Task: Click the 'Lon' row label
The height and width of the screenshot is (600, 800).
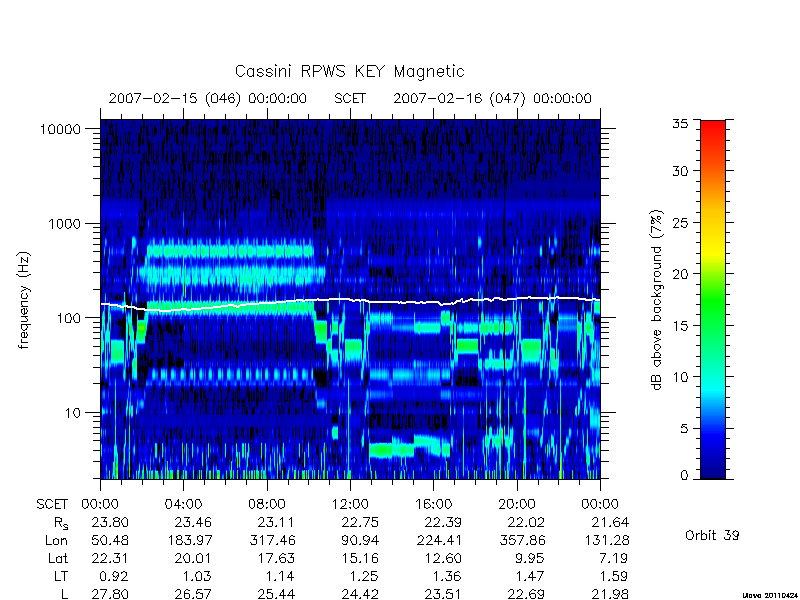Action: 56,540
